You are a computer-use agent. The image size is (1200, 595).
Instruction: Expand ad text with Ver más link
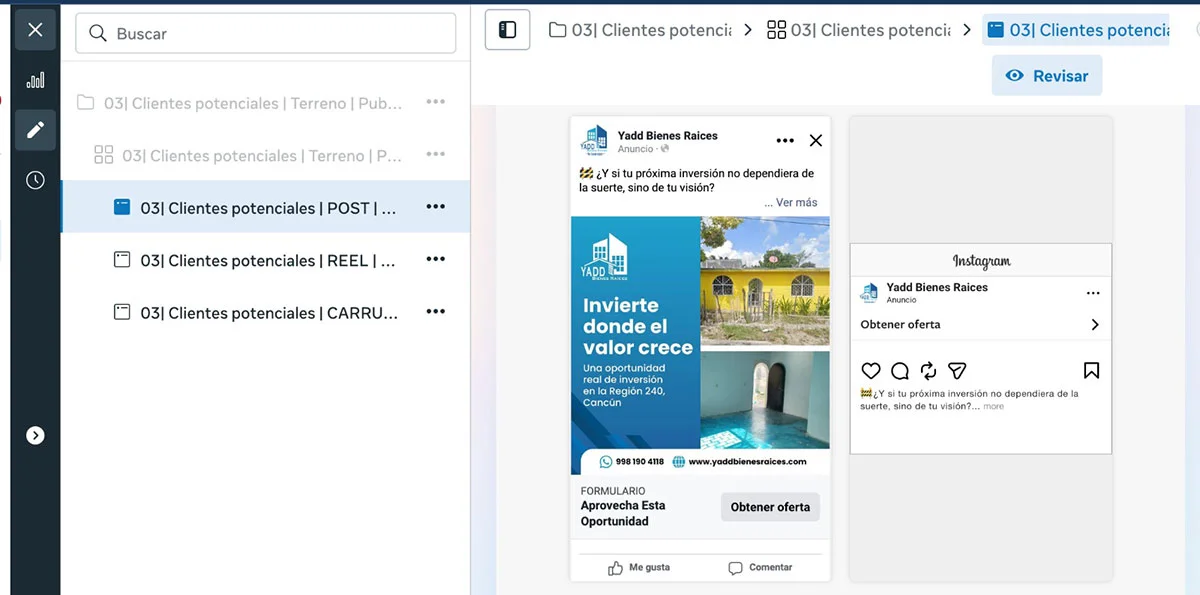point(790,202)
